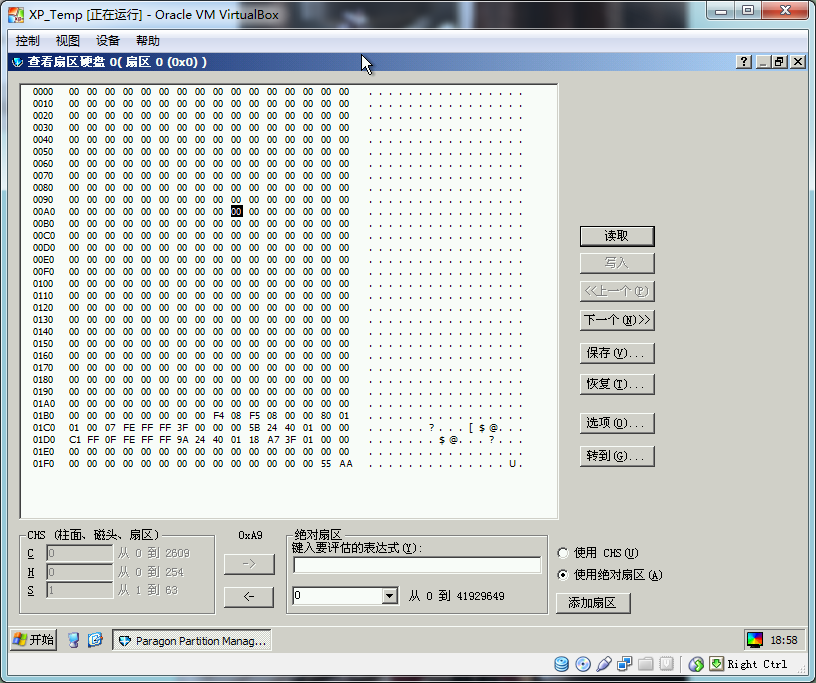Click the optical disc indicator in status bar

tap(583, 664)
